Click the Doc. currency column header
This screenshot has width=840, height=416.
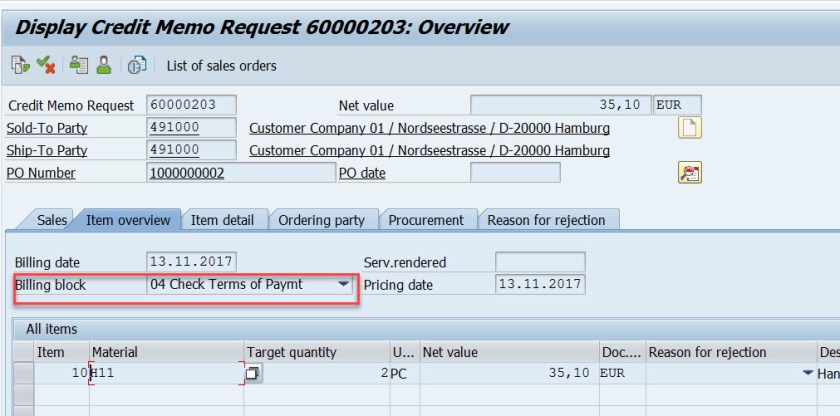(x=622, y=352)
